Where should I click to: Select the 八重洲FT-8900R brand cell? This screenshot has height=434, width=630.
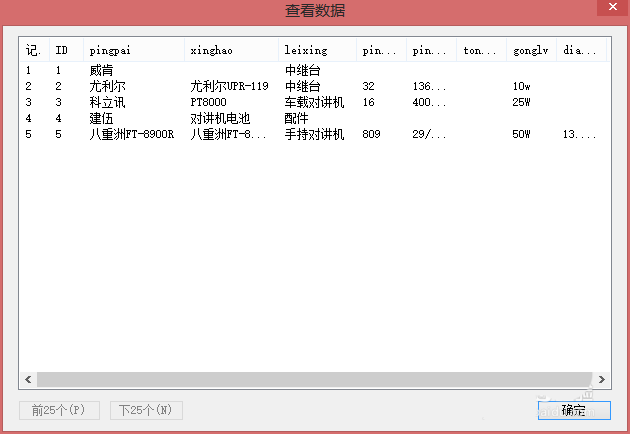point(132,134)
